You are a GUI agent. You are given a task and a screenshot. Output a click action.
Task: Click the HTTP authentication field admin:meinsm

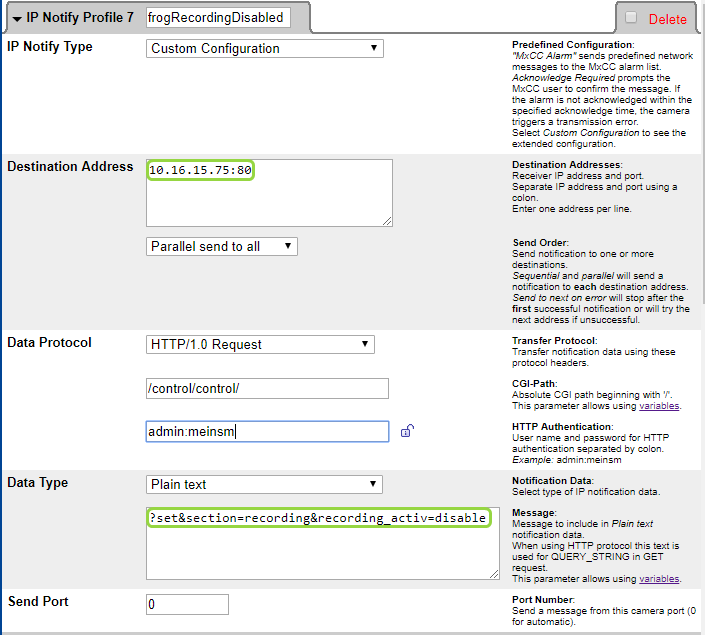268,431
